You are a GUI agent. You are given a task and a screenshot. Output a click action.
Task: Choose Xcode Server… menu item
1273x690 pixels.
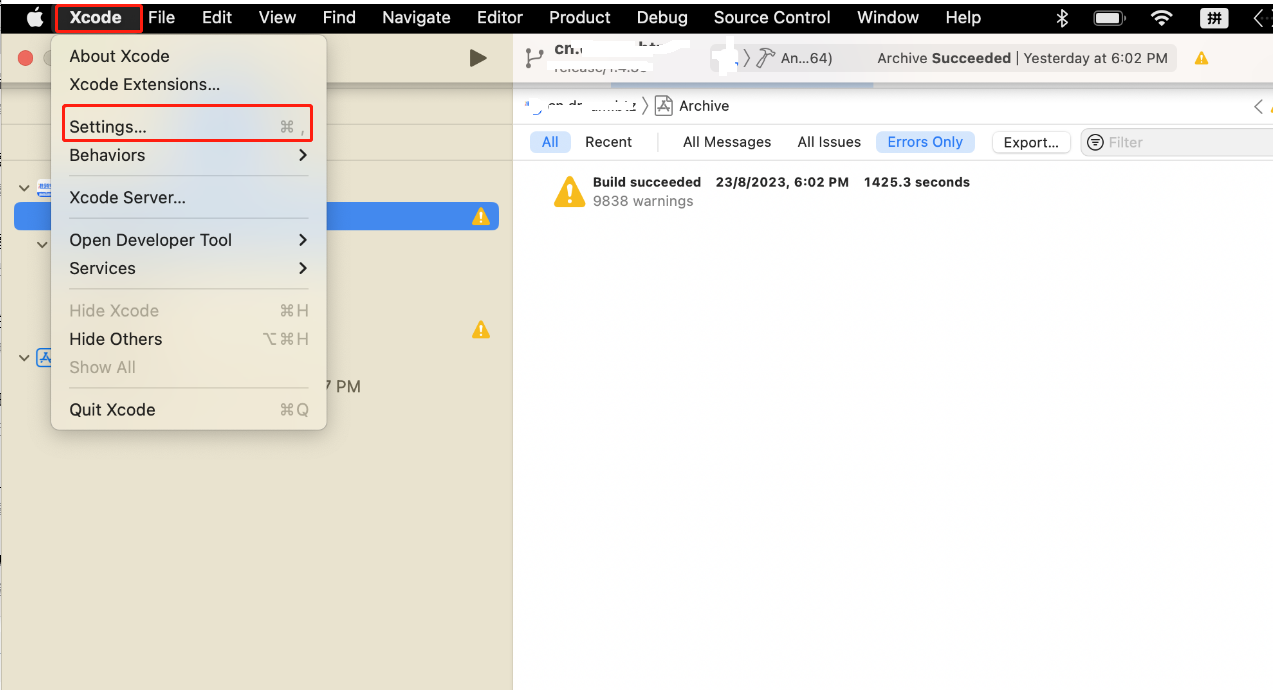pyautogui.click(x=188, y=197)
